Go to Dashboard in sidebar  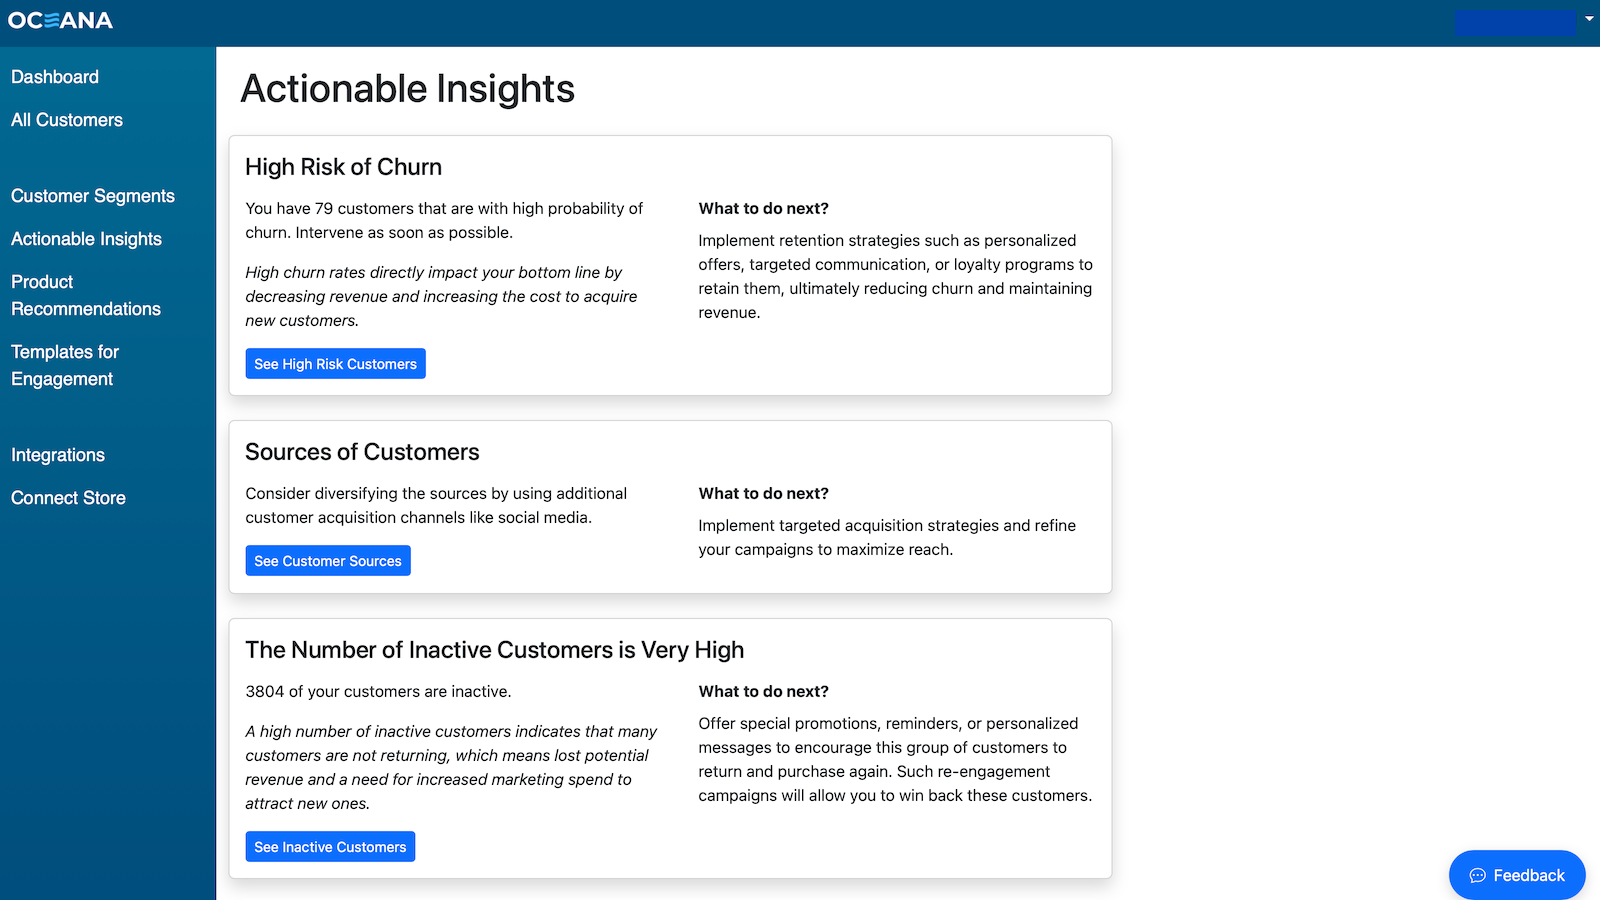tap(55, 77)
